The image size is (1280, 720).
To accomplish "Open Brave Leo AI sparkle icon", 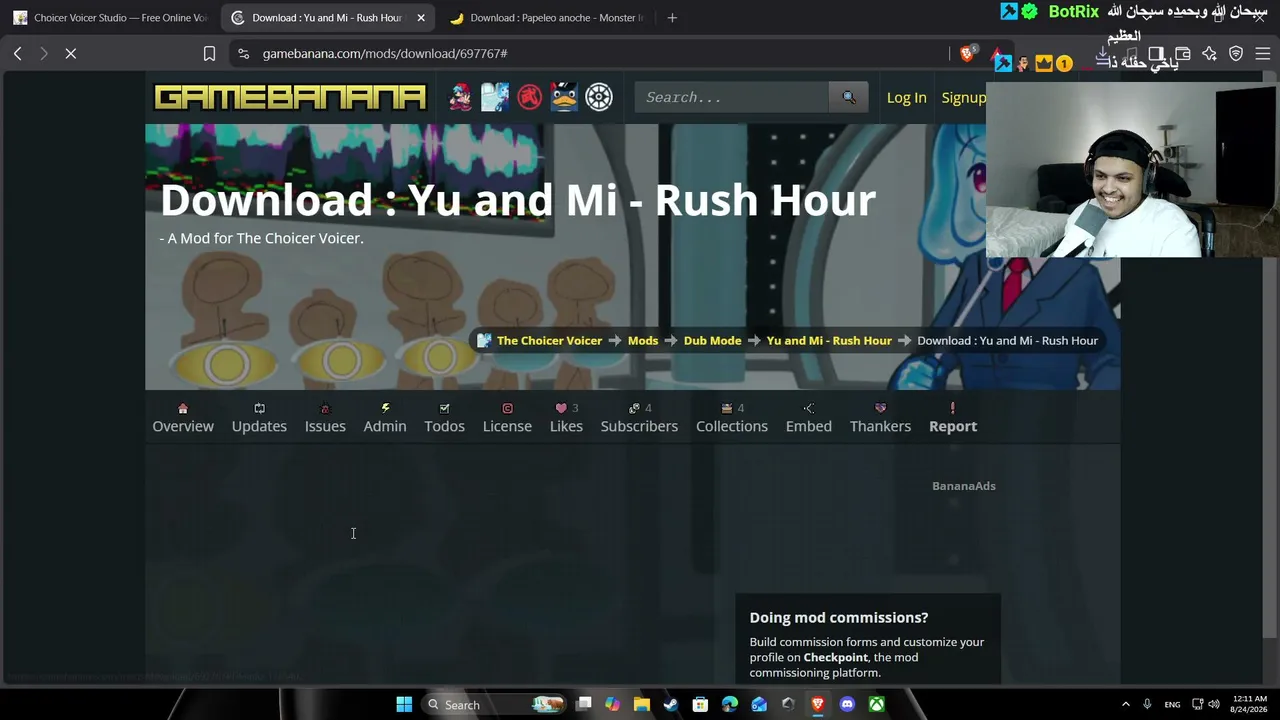I will 1209,53.
